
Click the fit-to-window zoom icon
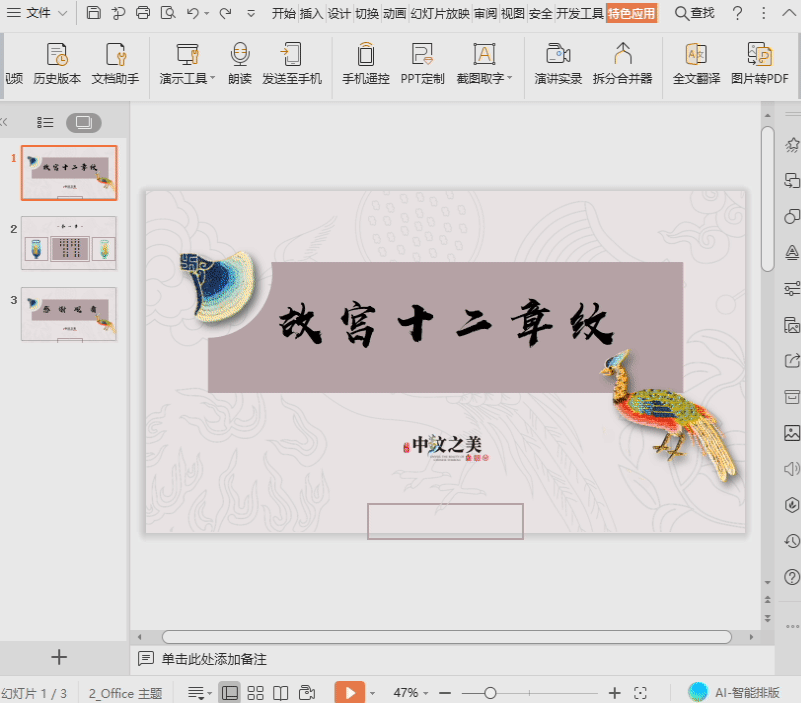(640, 693)
